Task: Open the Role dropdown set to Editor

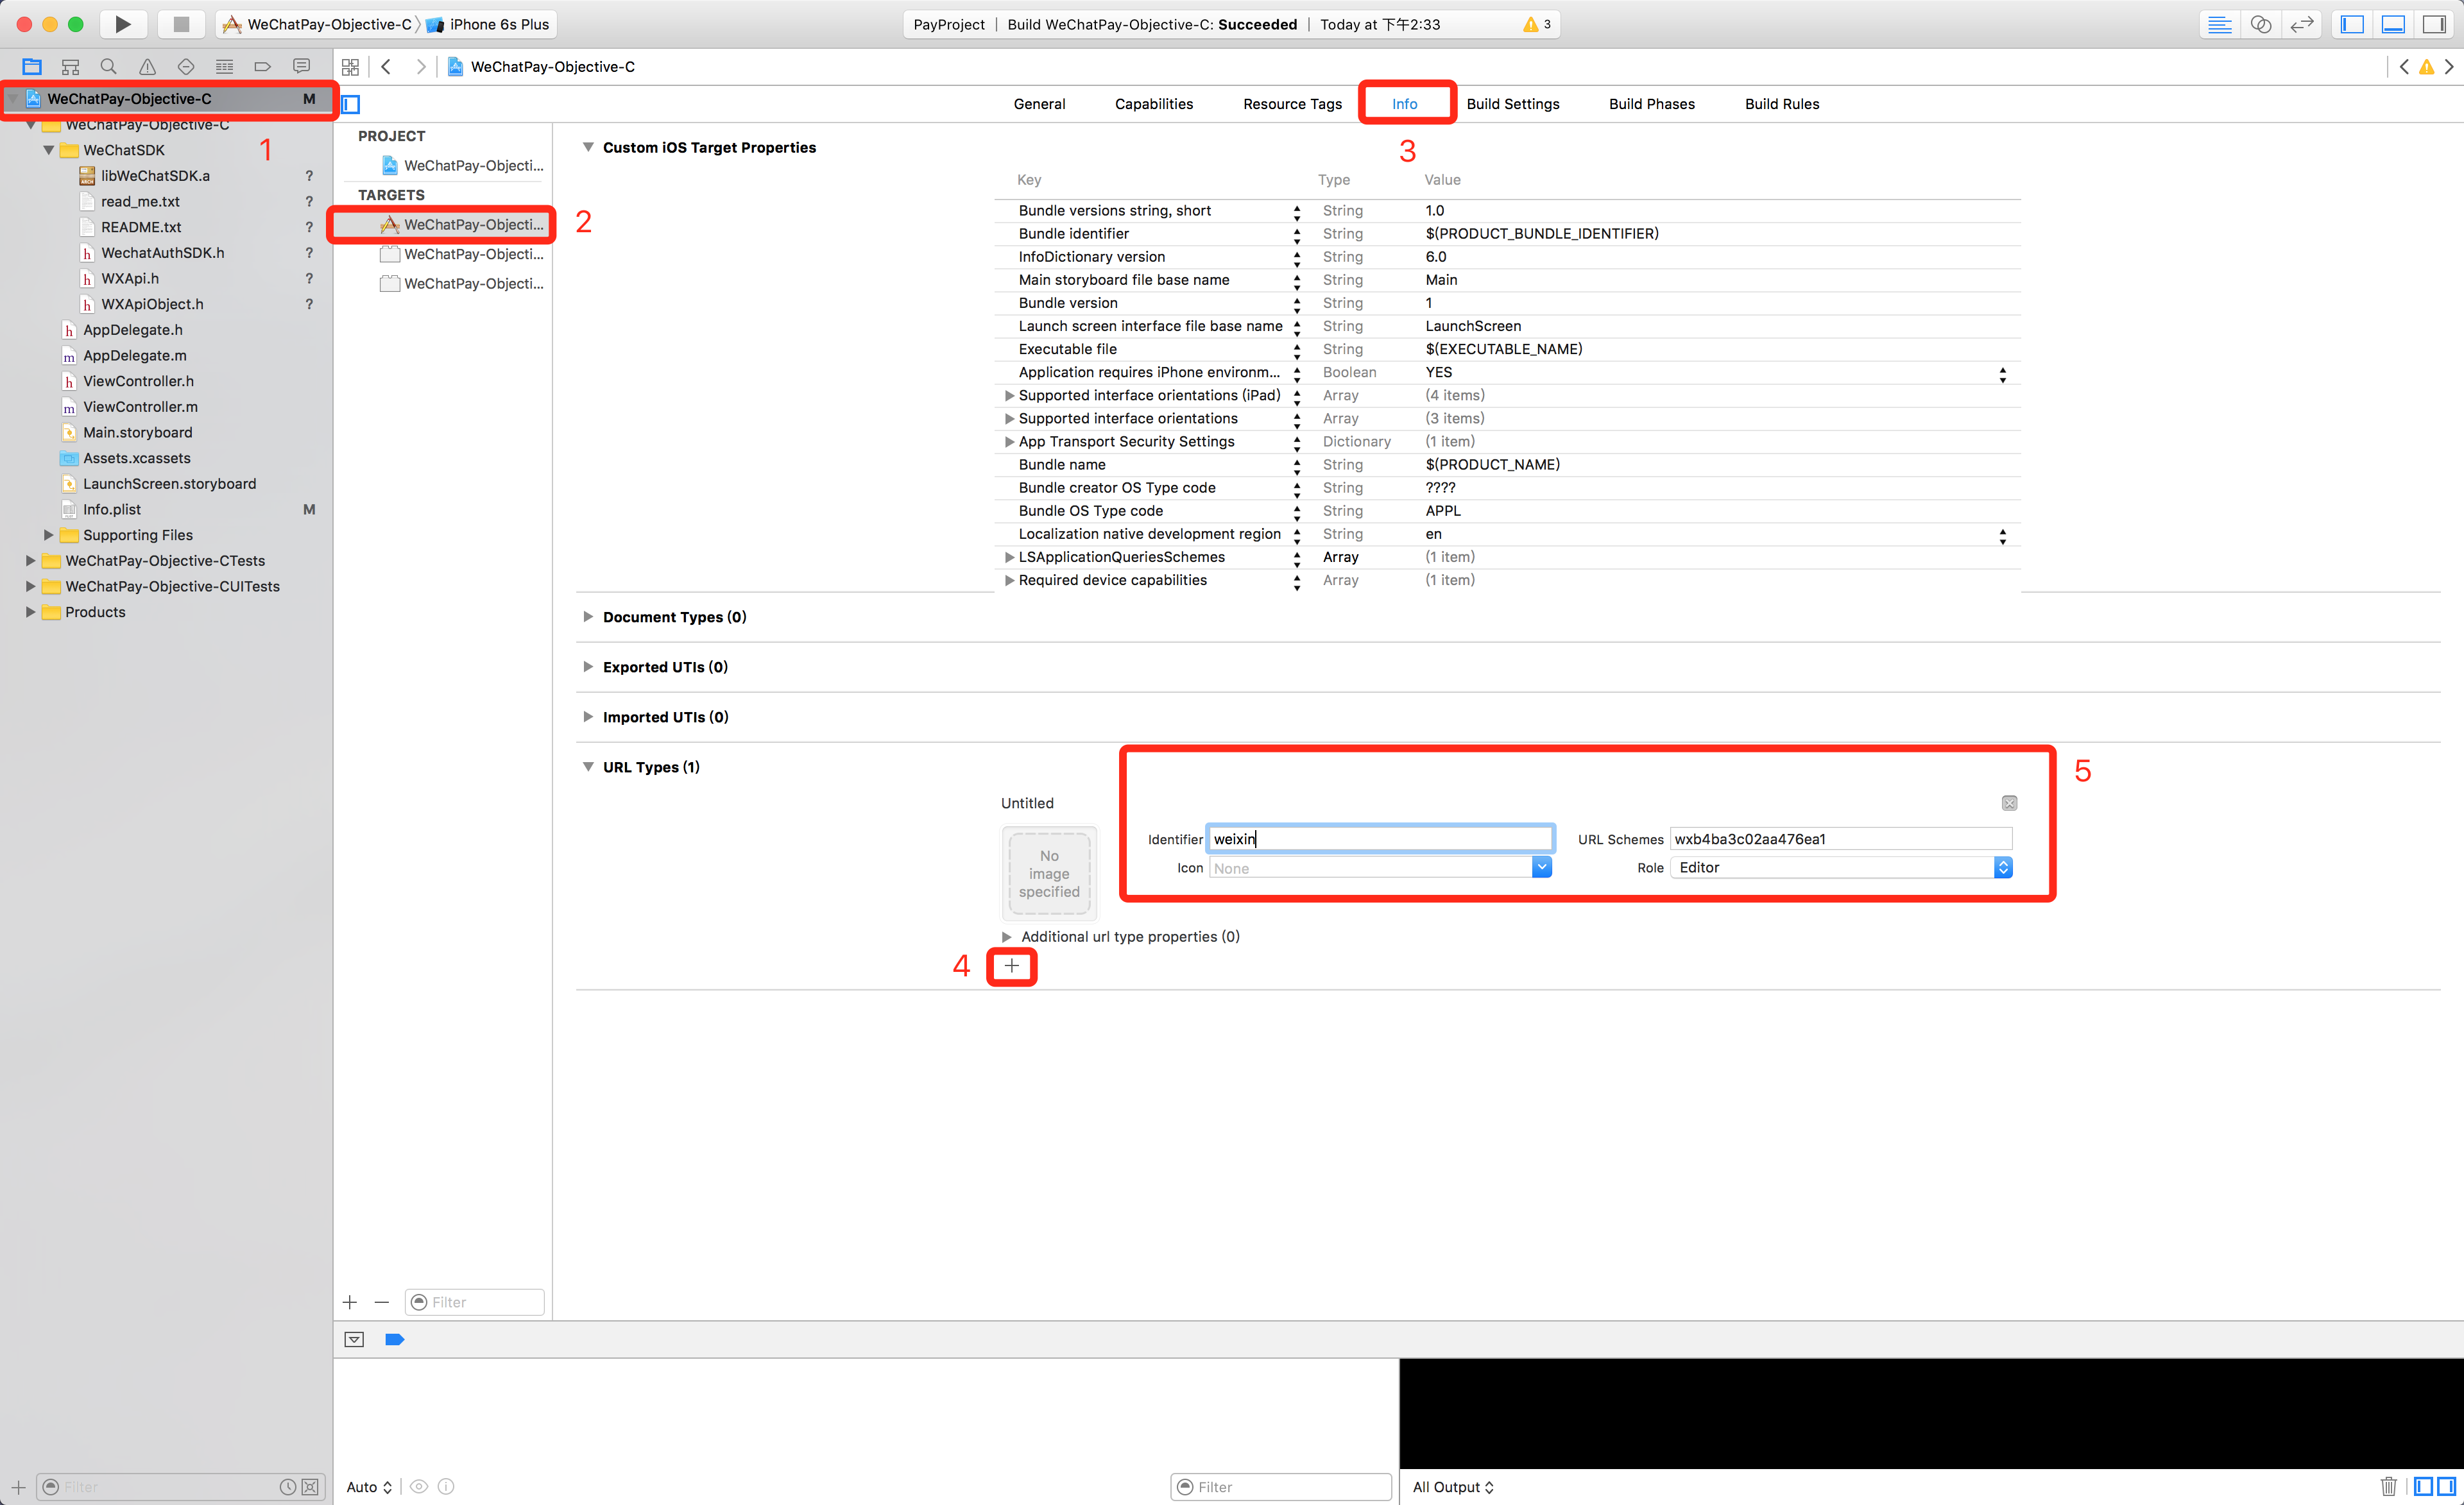Action: (1840, 867)
